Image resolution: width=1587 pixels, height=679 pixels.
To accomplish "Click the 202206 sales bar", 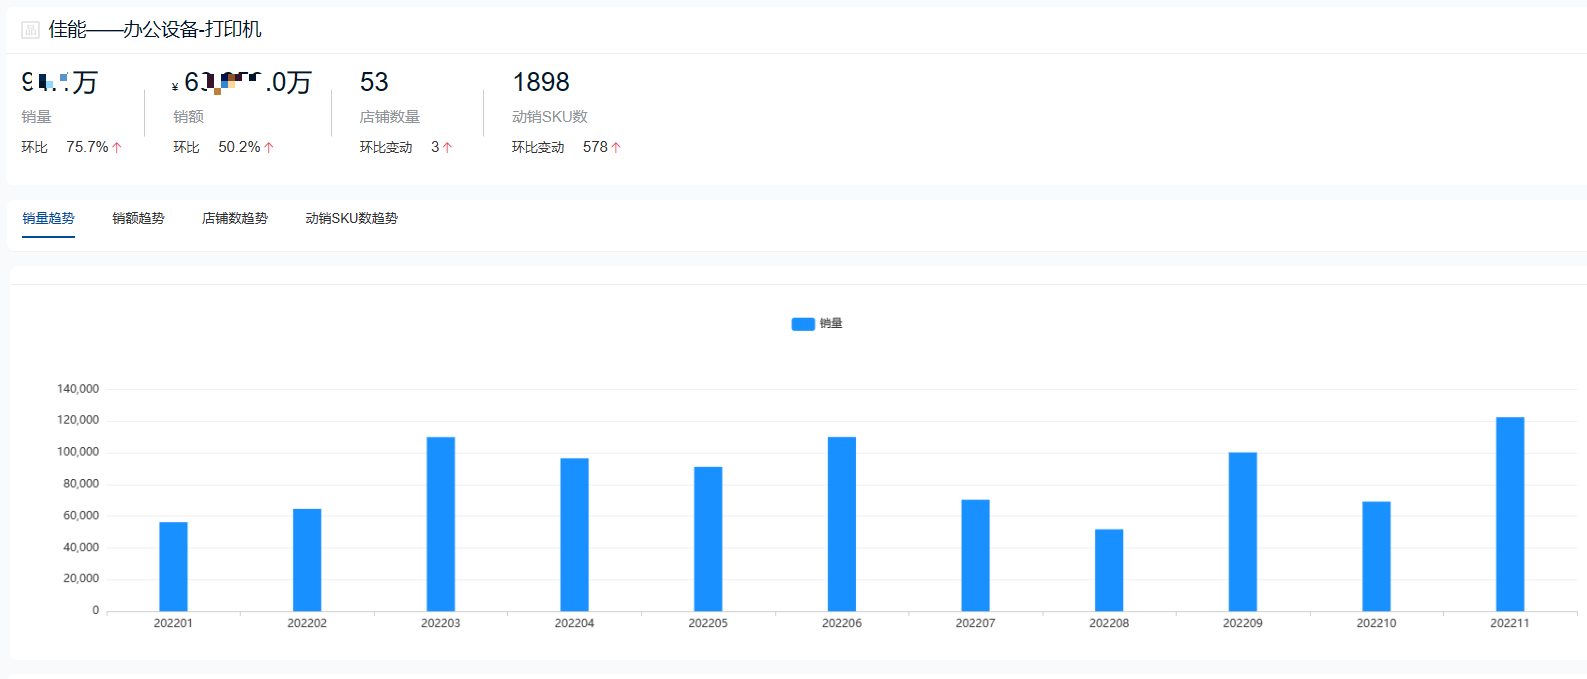I will point(842,524).
